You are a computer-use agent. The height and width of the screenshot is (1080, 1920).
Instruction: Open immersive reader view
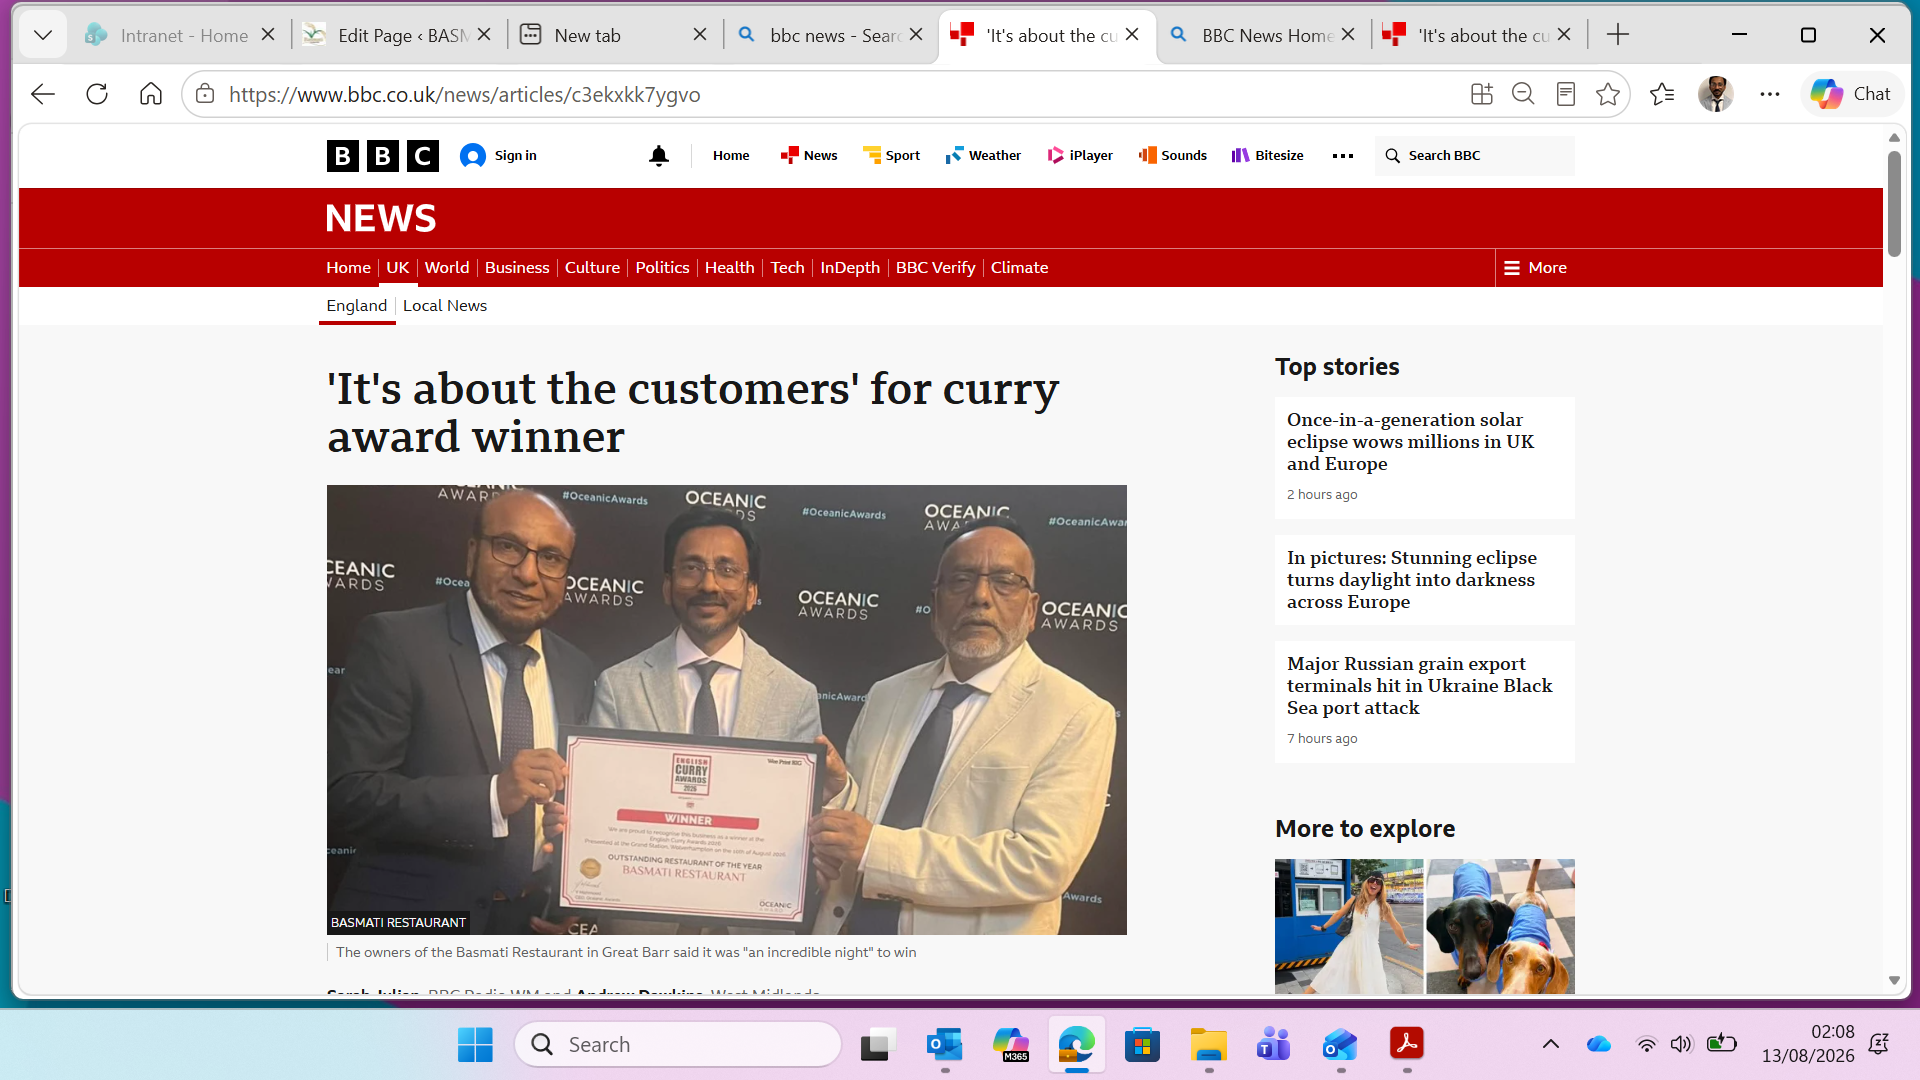coord(1566,94)
